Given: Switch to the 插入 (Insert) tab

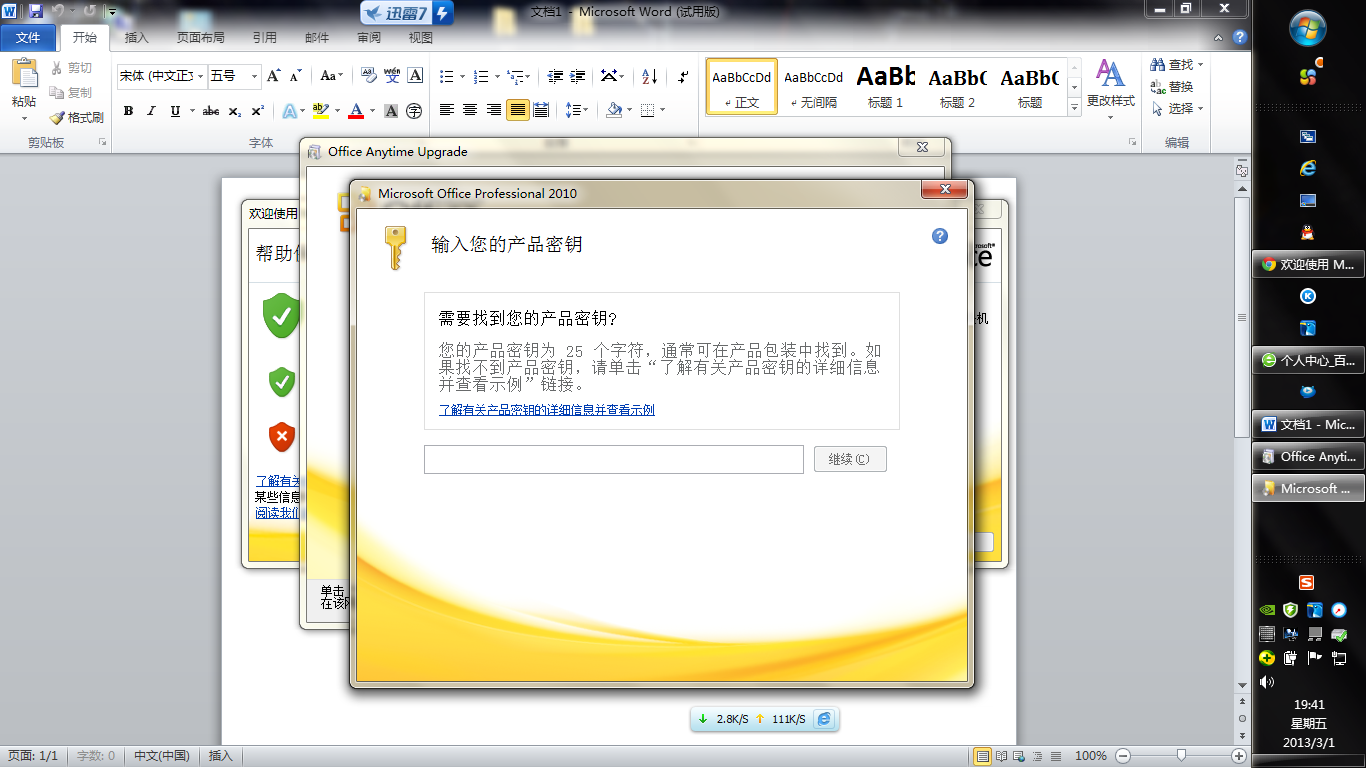Looking at the screenshot, I should click(136, 38).
